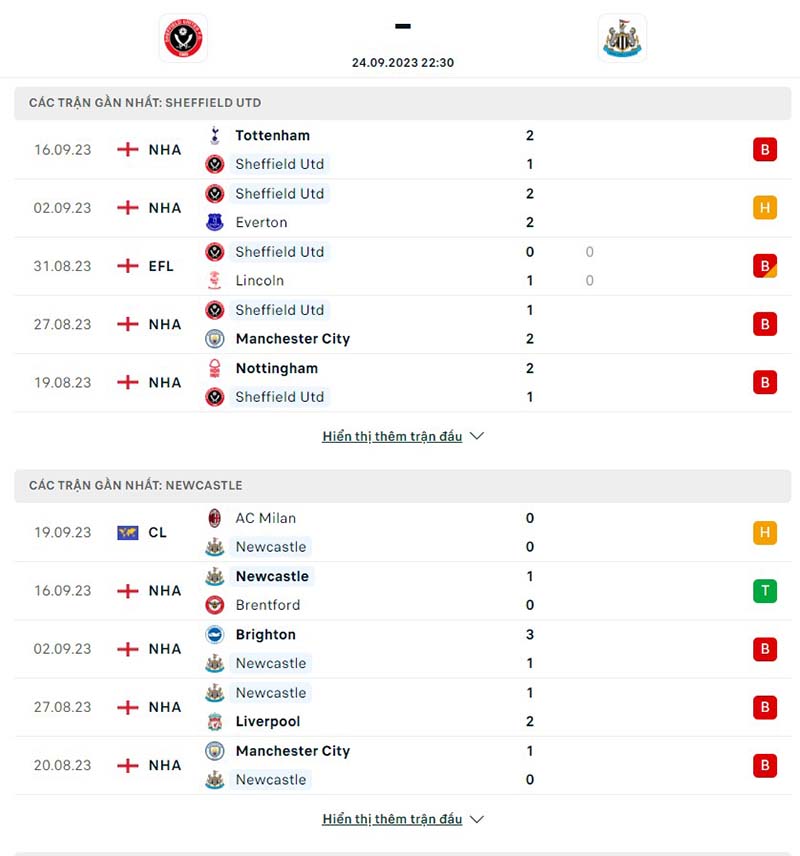Click the red B result badge for Tottenham match
Viewport: 800px width, 856px height.
click(765, 149)
